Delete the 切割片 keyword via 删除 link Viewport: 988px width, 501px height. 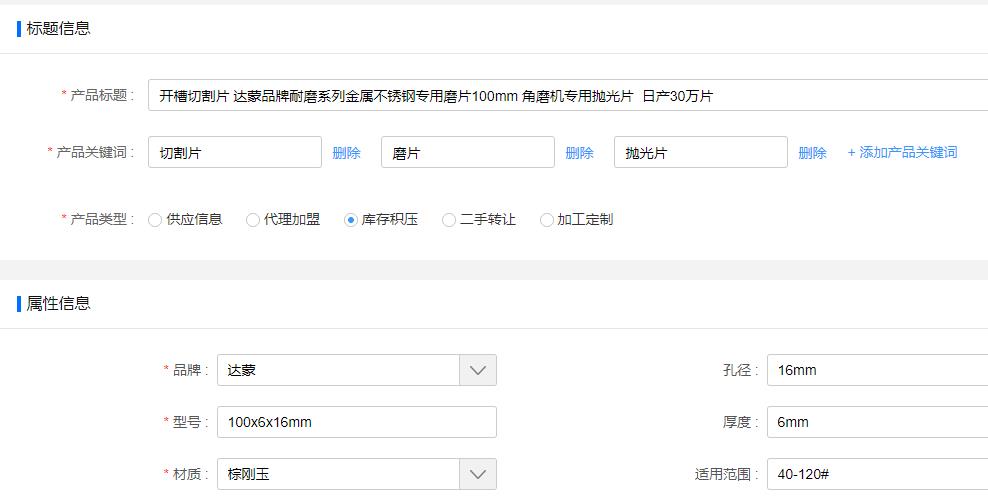pos(346,153)
